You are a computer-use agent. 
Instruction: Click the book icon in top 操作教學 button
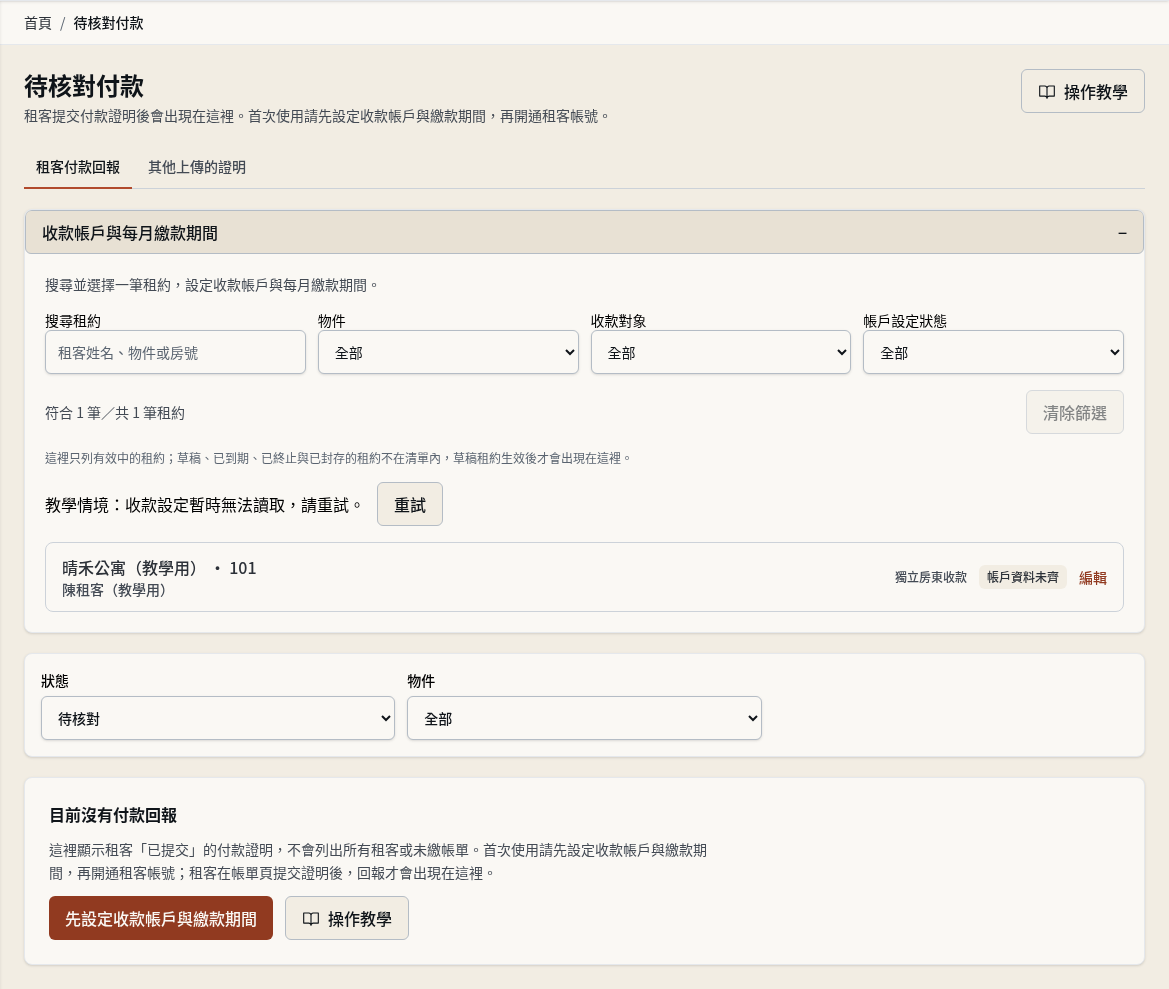pos(1047,92)
